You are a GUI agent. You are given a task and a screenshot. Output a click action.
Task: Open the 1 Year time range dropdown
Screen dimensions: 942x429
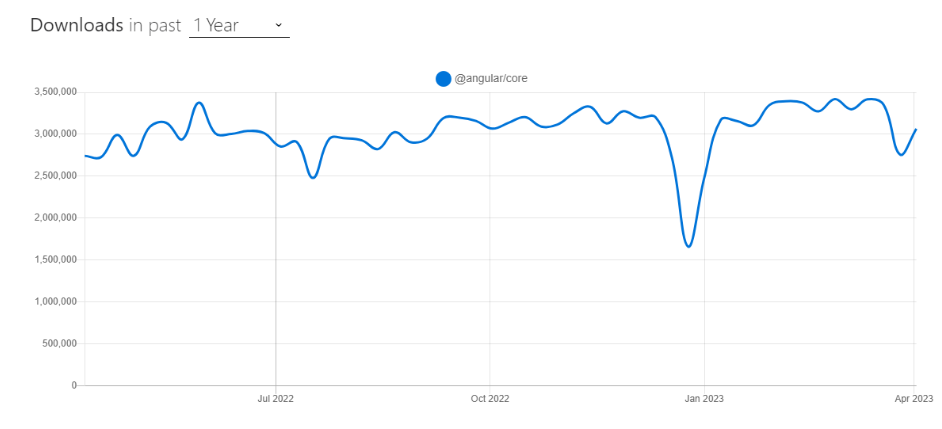click(238, 25)
